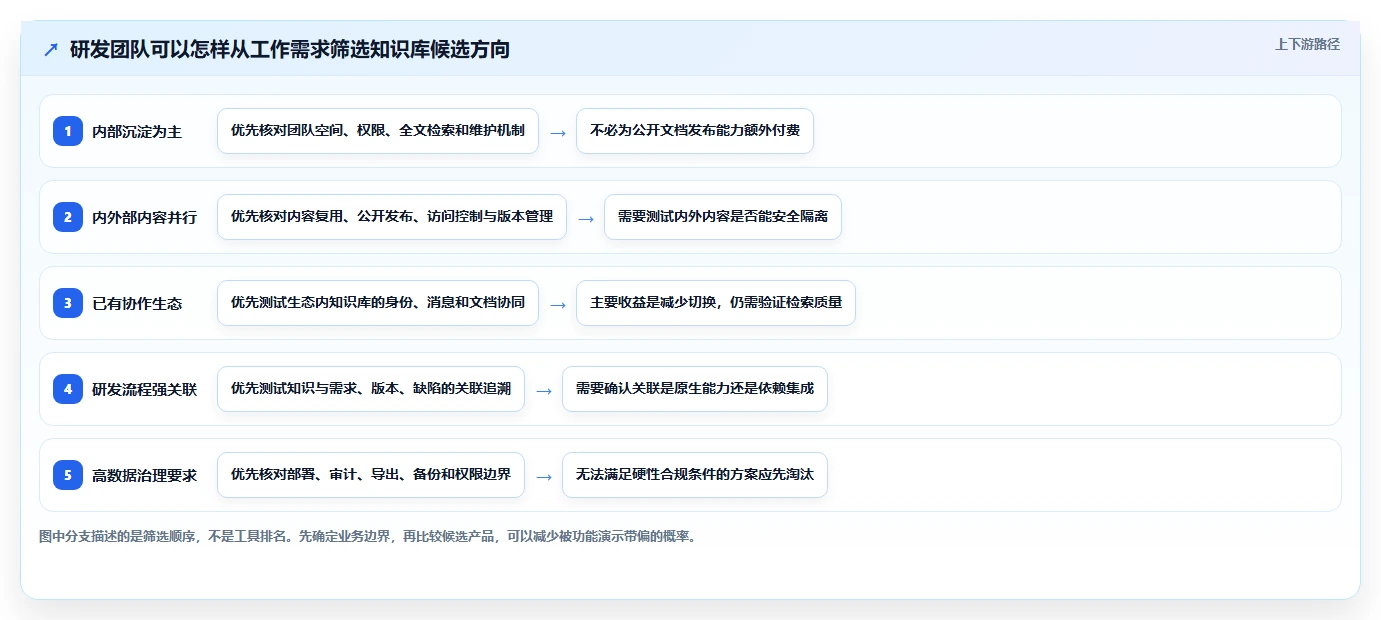Click the arrow icon beside the title
The image size is (1381, 620).
point(51,49)
